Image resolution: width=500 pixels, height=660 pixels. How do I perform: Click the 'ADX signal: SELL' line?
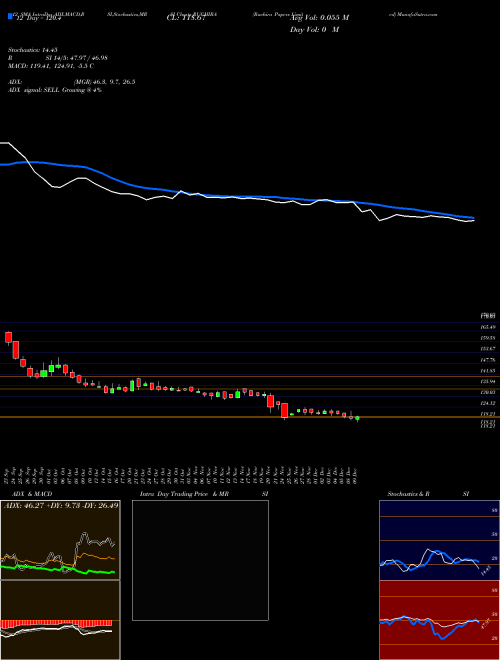[x=55, y=90]
